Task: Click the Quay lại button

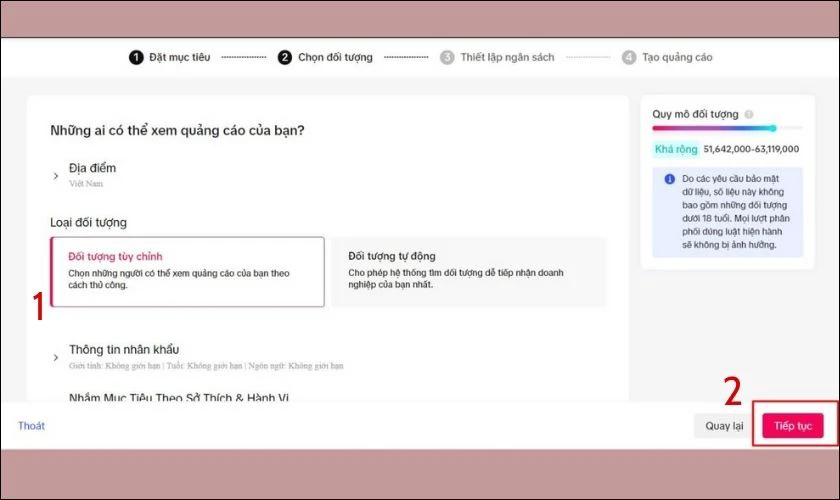Action: coord(724,426)
